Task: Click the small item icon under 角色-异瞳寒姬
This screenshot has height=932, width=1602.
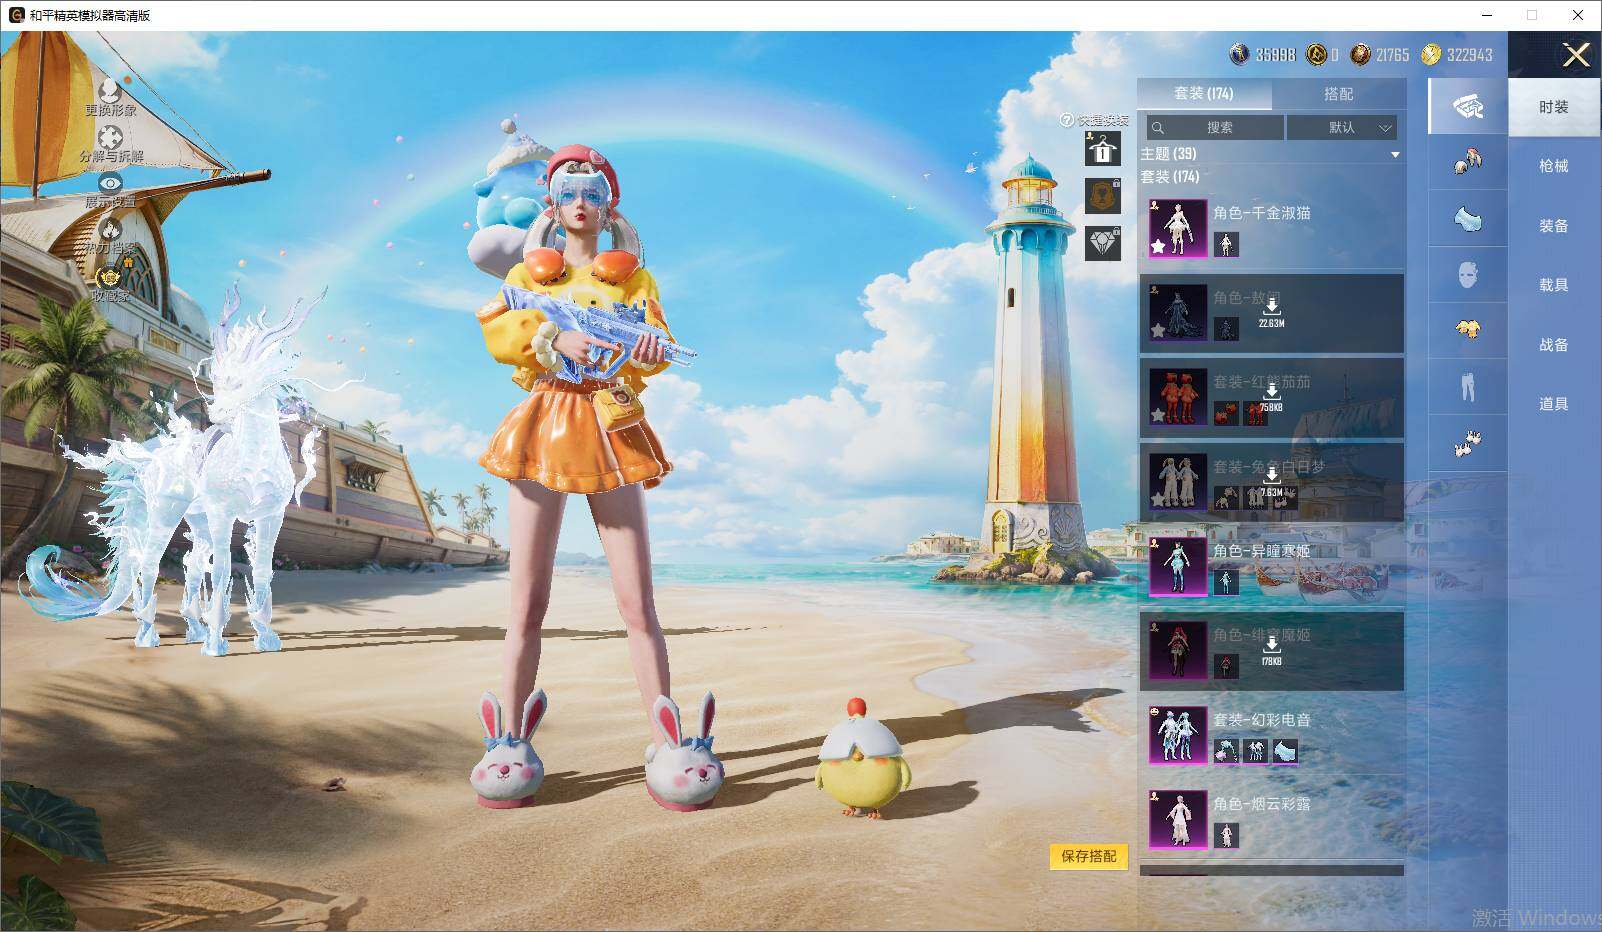Action: [x=1226, y=582]
